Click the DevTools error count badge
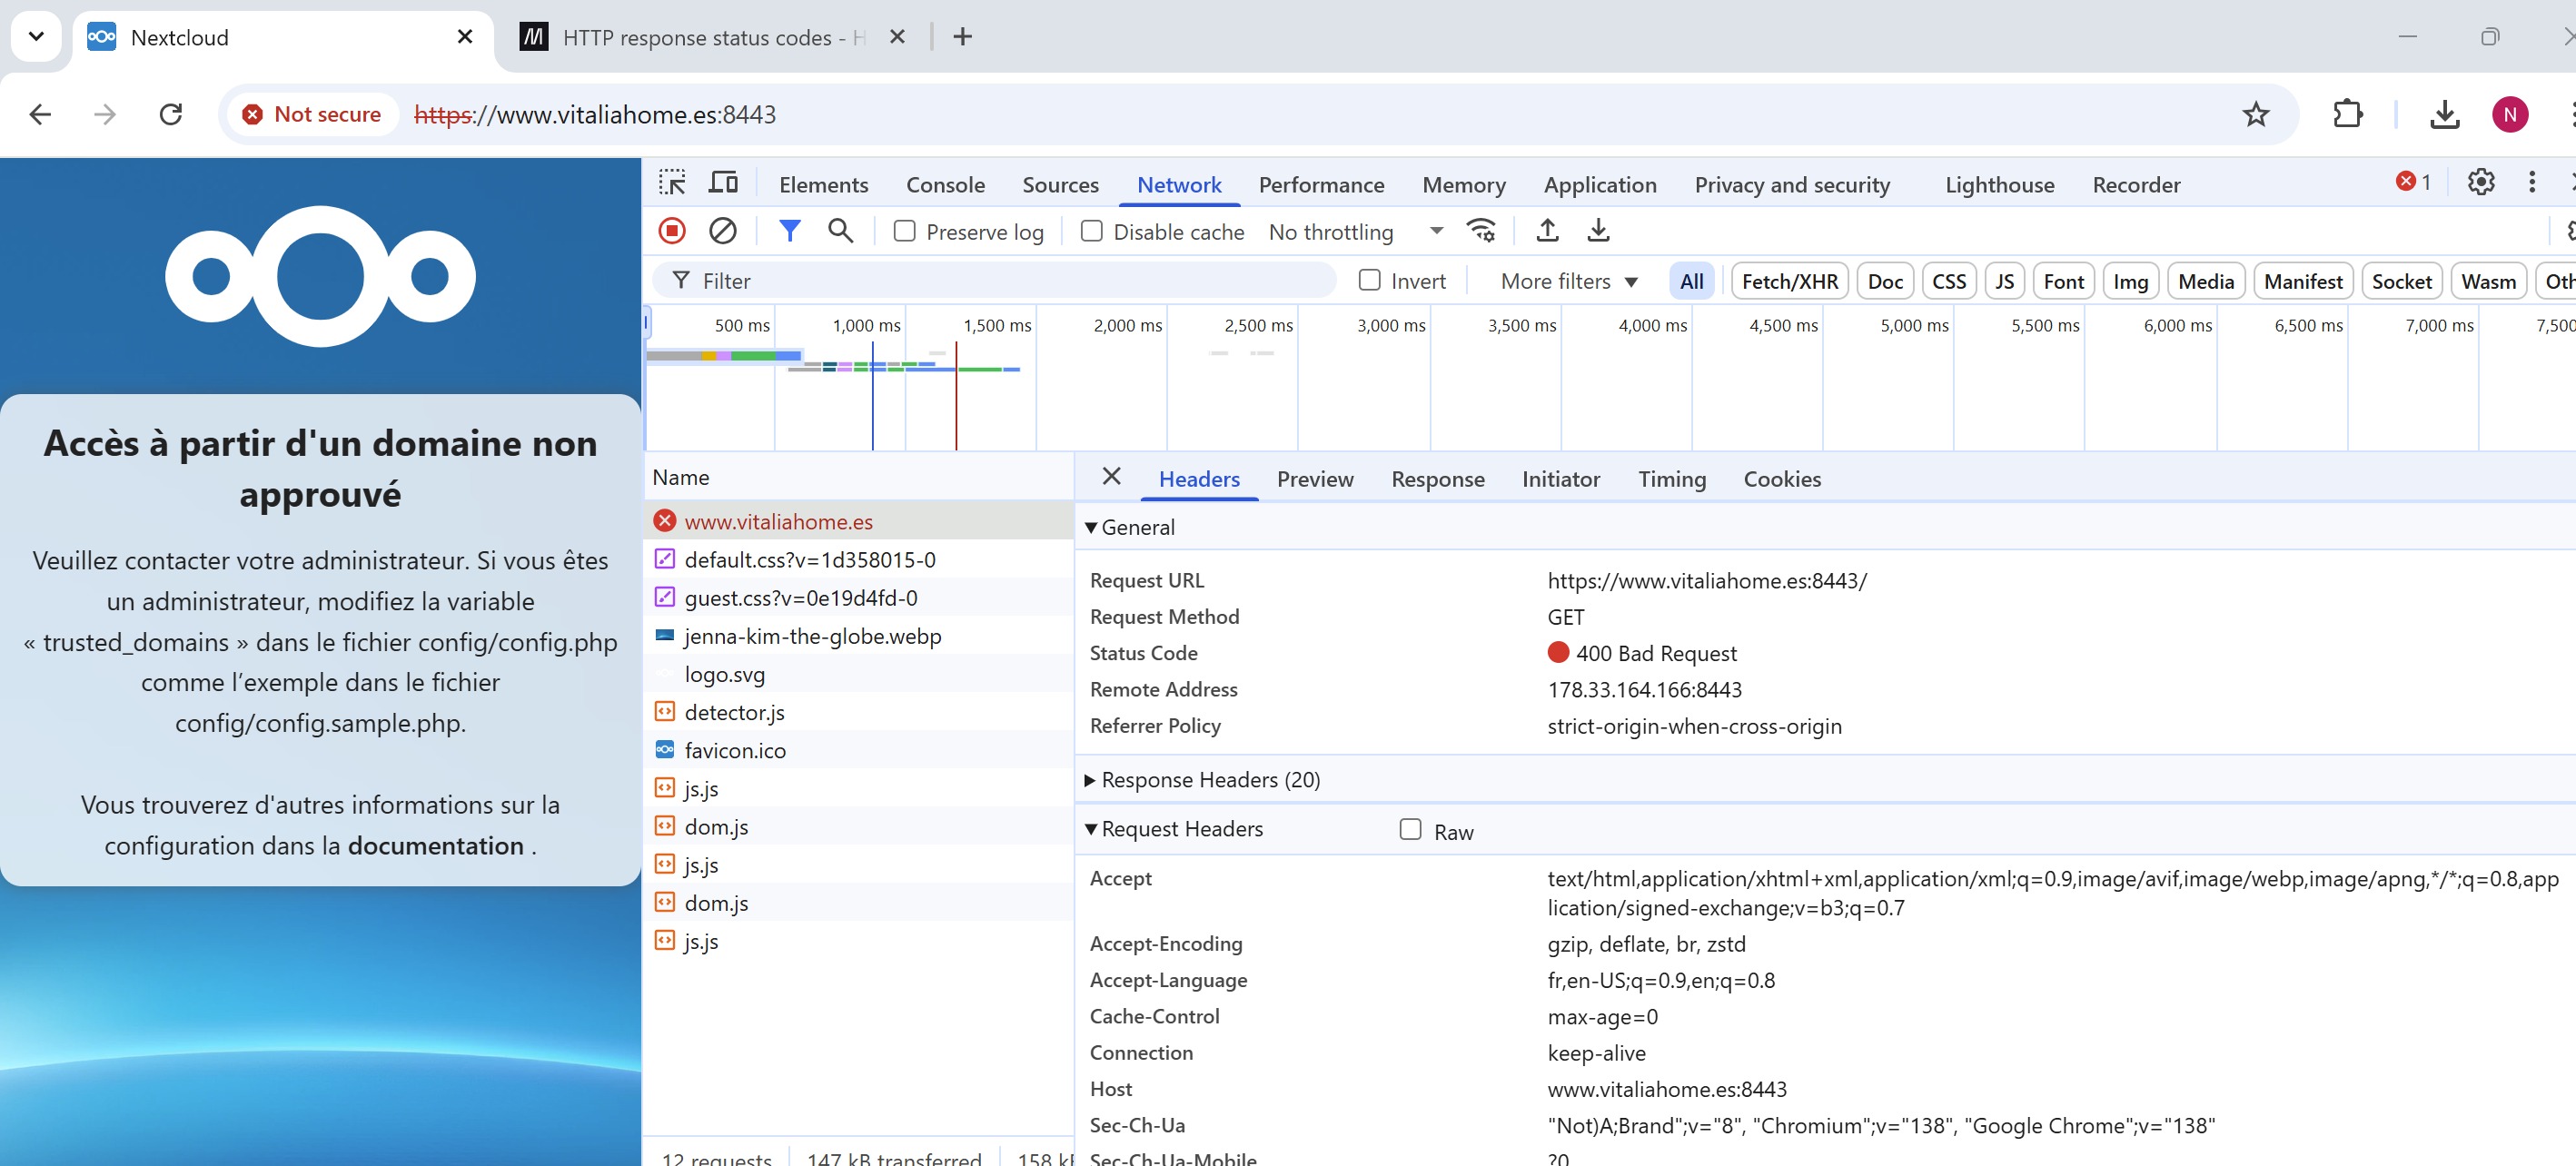 2413,182
